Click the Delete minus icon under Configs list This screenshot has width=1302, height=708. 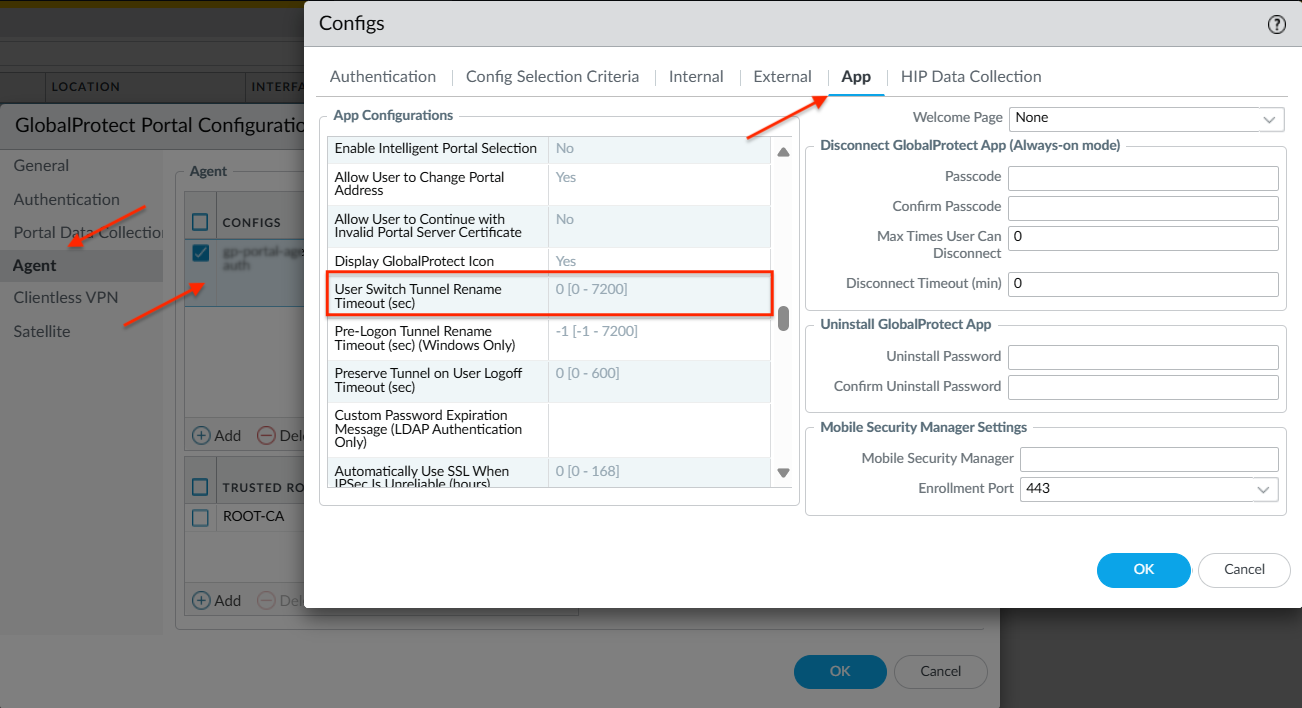coord(266,435)
